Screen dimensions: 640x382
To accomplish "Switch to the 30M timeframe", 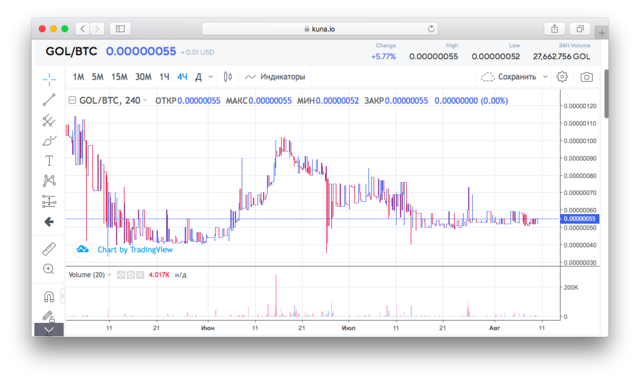I will (x=143, y=77).
